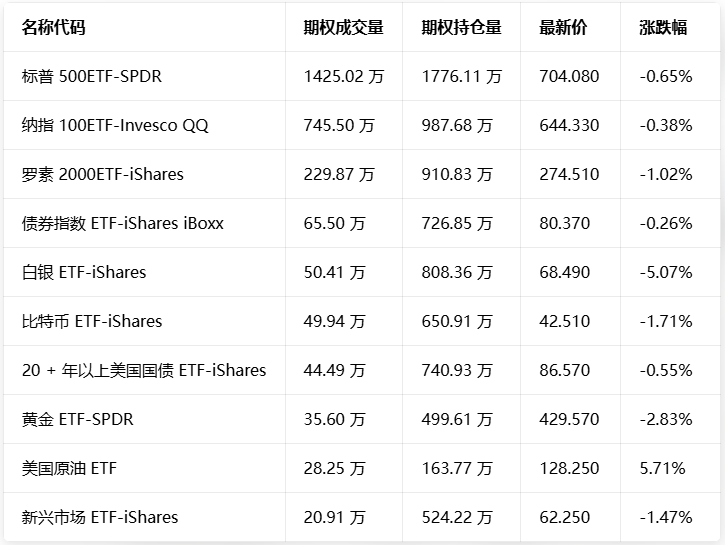Select the 白银 ETF-iShares row name
The width and height of the screenshot is (725, 545).
[84, 272]
